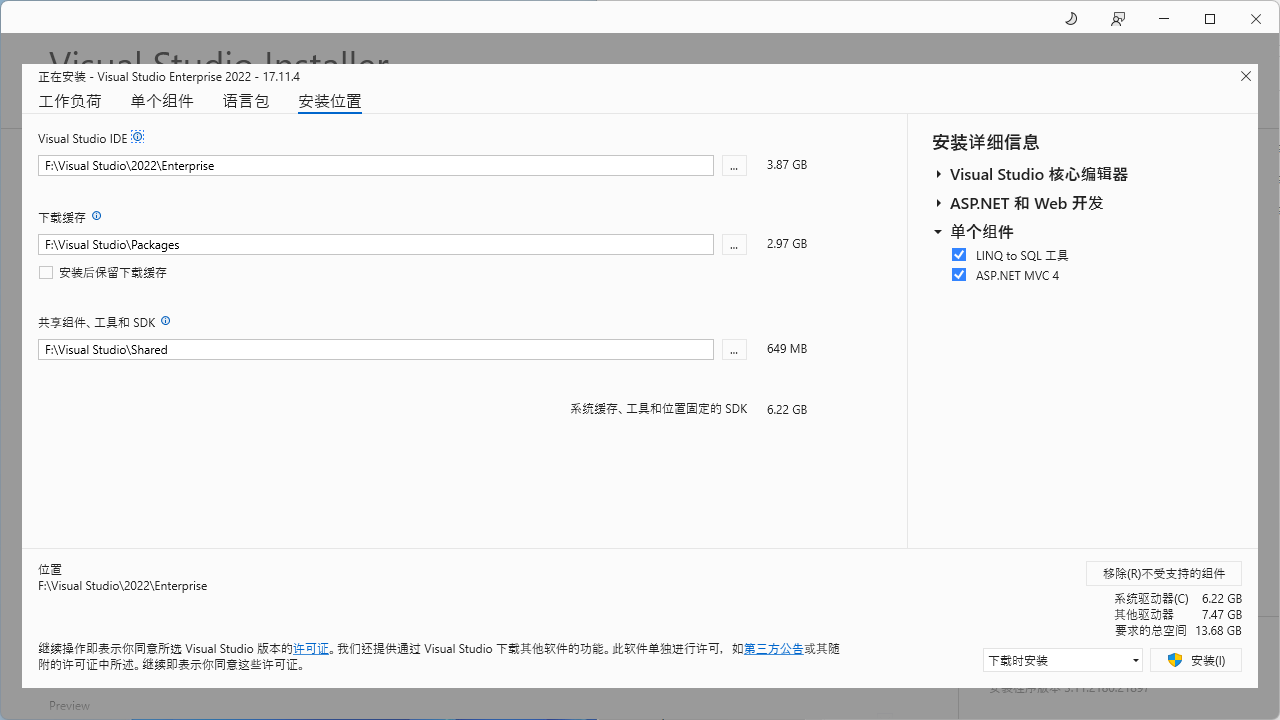The height and width of the screenshot is (720, 1280).
Task: Click the 安装(I) button
Action: tap(1196, 660)
